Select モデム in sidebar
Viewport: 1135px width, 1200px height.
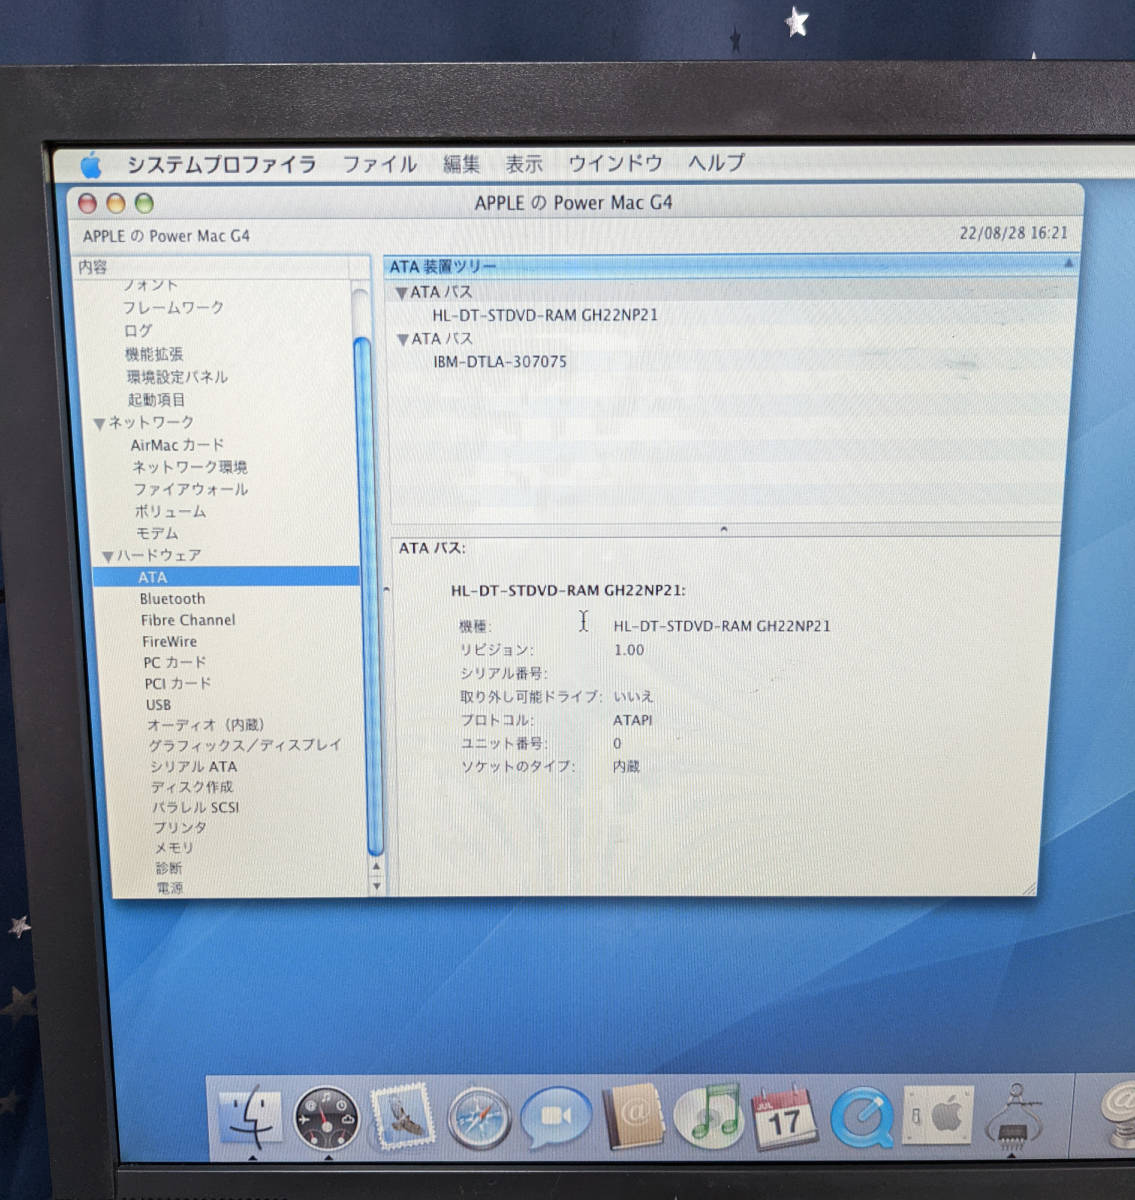pos(157,533)
